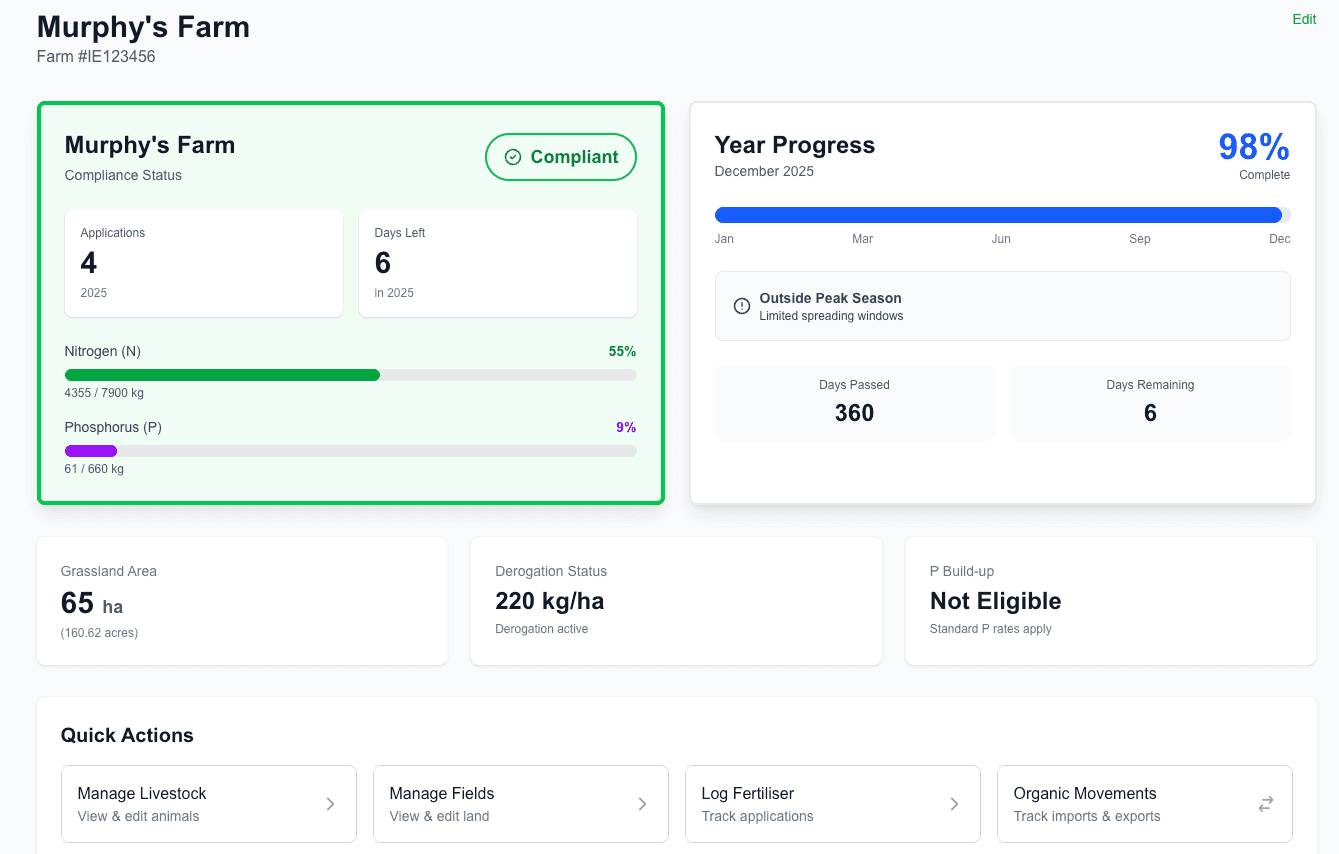Viewport: 1339px width, 854px height.
Task: Open the Grassland Area details card
Action: pos(241,600)
